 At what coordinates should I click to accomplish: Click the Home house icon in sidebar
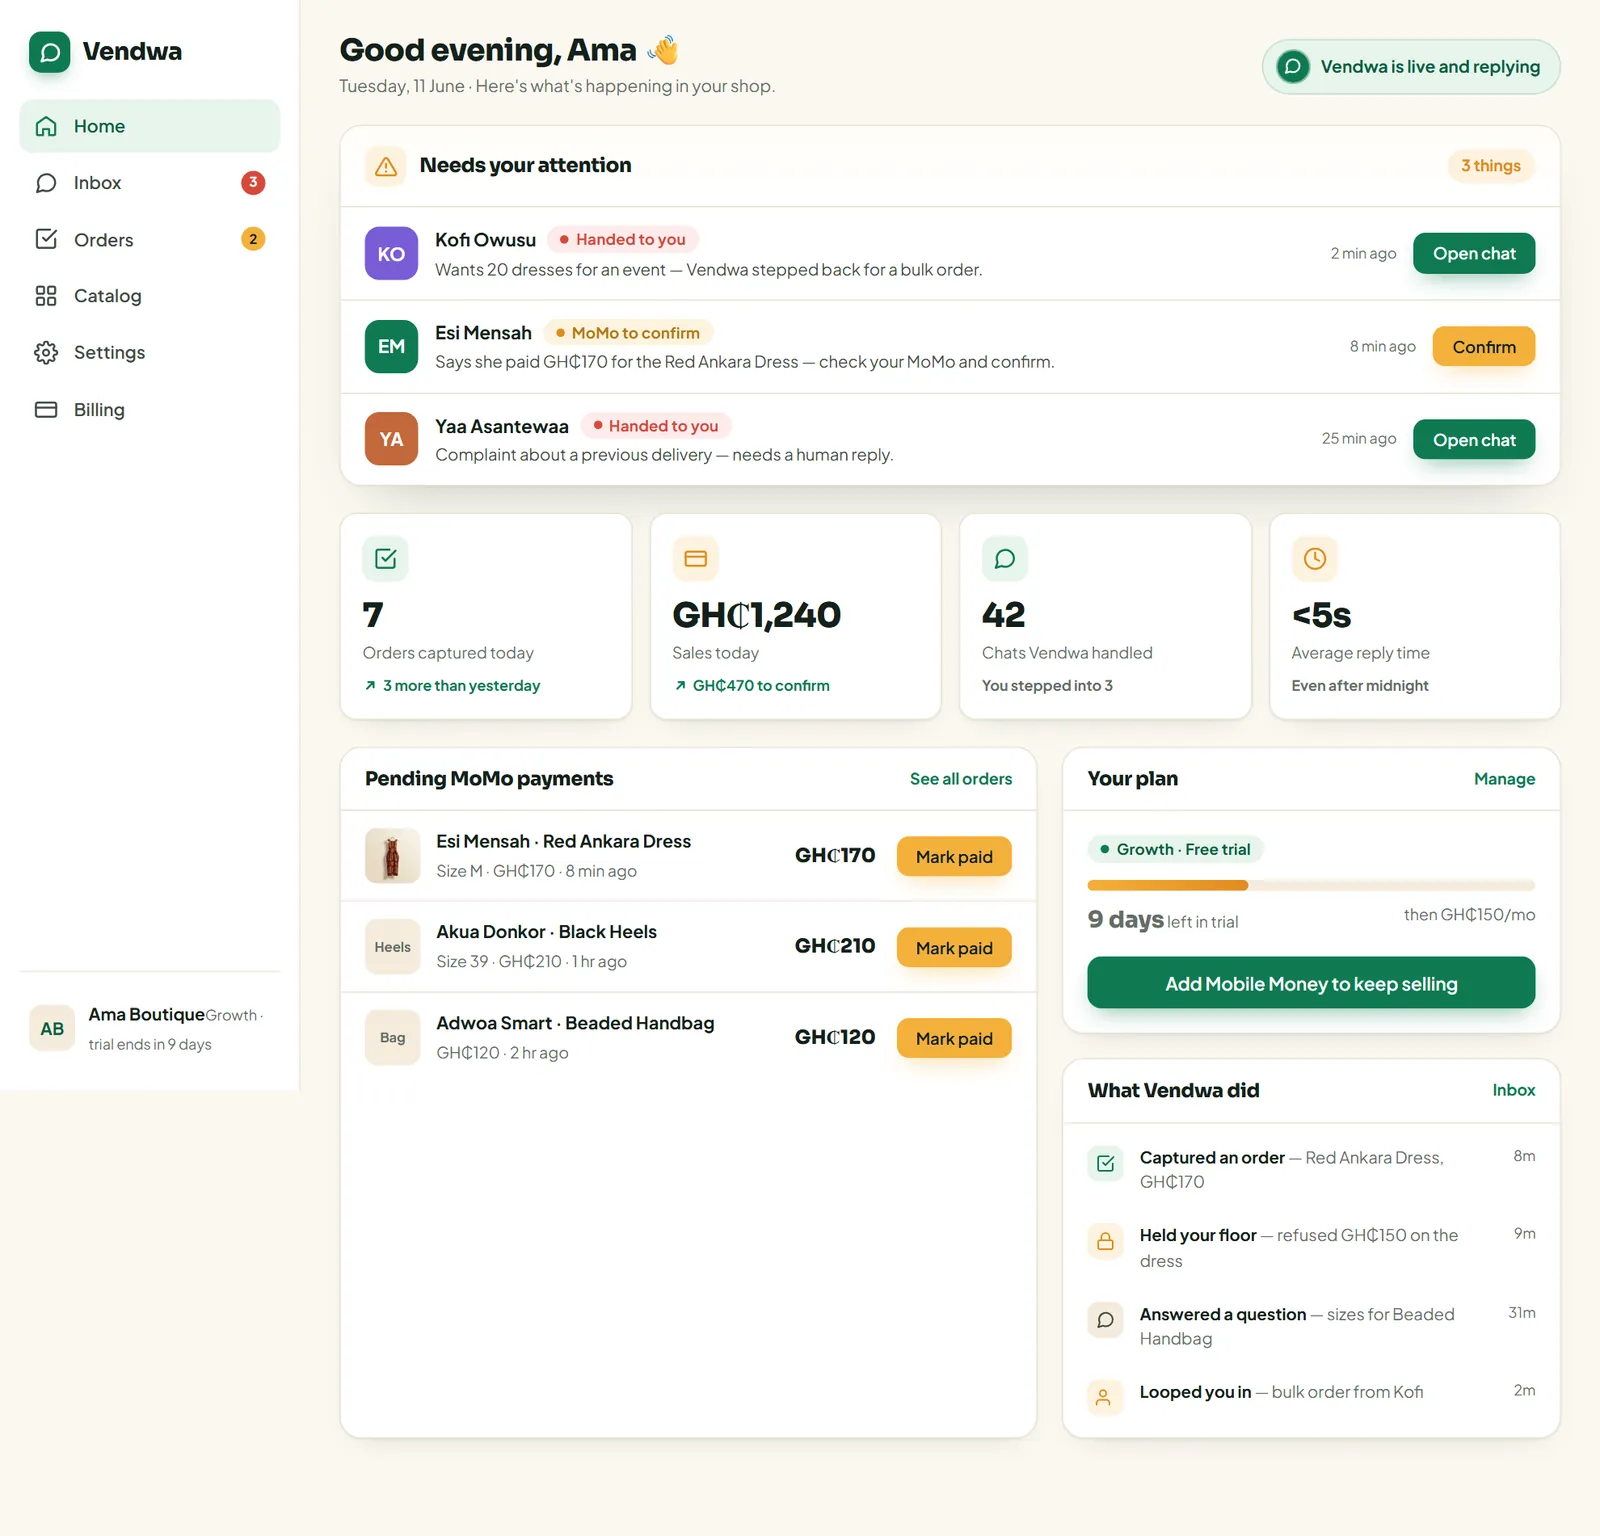[46, 126]
